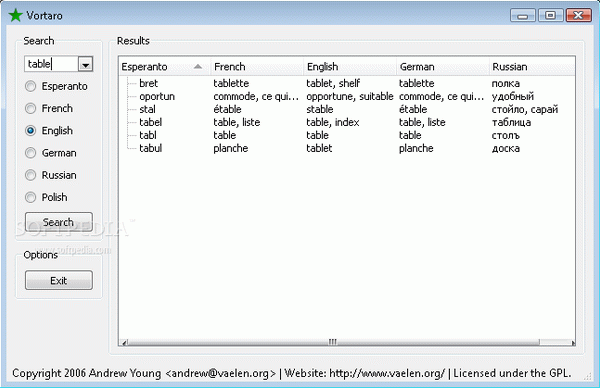Image resolution: width=600 pixels, height=388 pixels.
Task: Sort by the French column header
Action: [257, 67]
